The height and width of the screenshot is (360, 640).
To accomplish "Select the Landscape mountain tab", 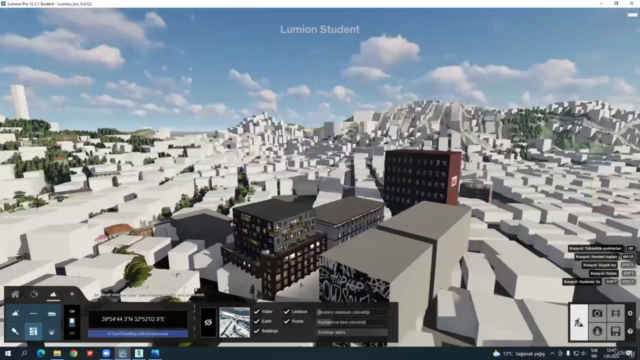I will click(53, 294).
